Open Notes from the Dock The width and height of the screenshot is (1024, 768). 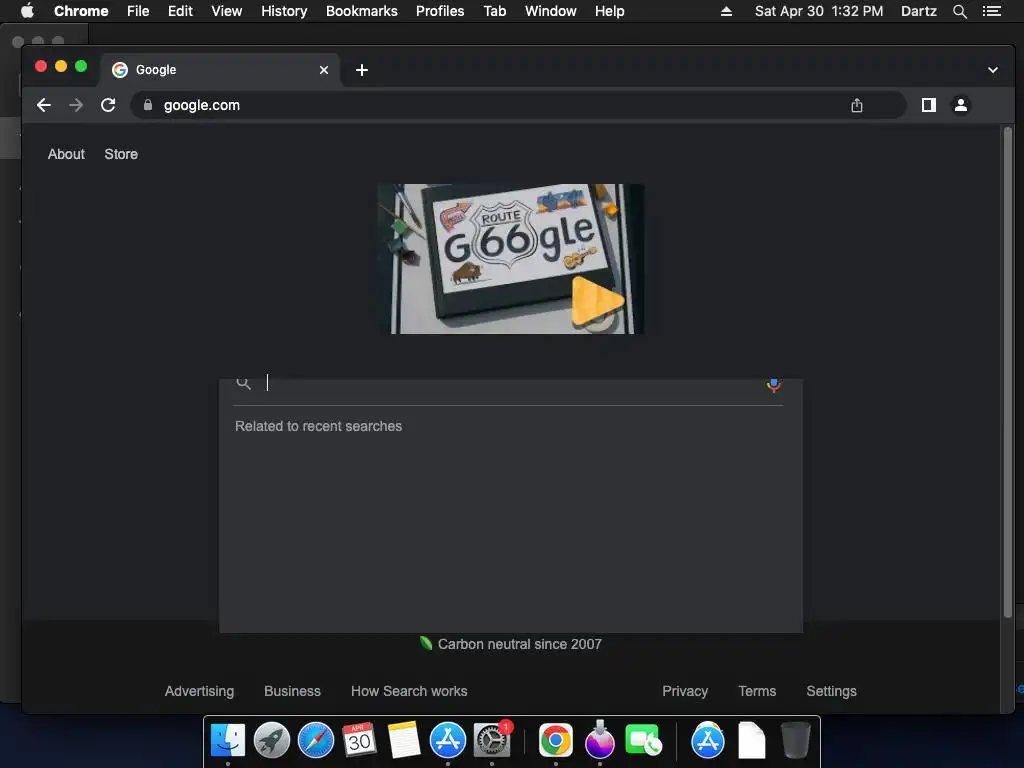click(x=404, y=741)
